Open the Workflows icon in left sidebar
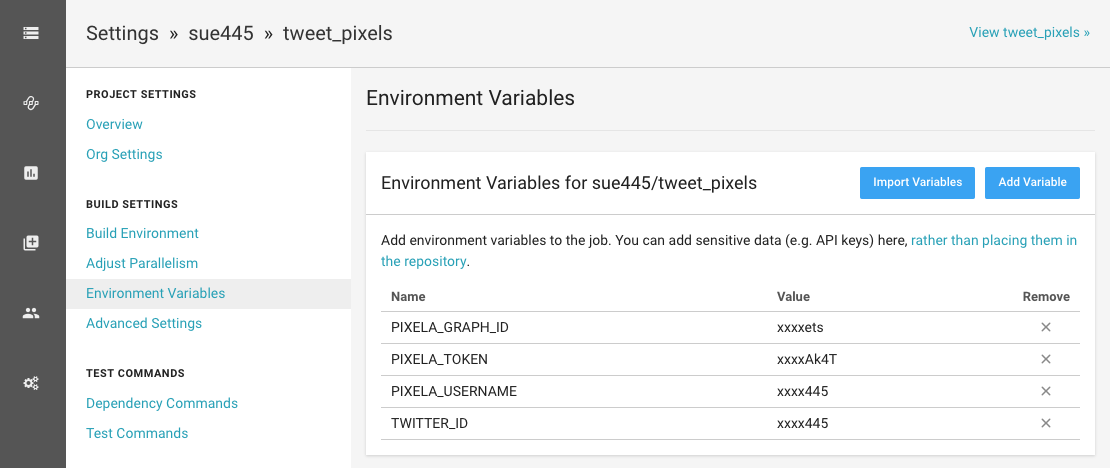 [31, 103]
